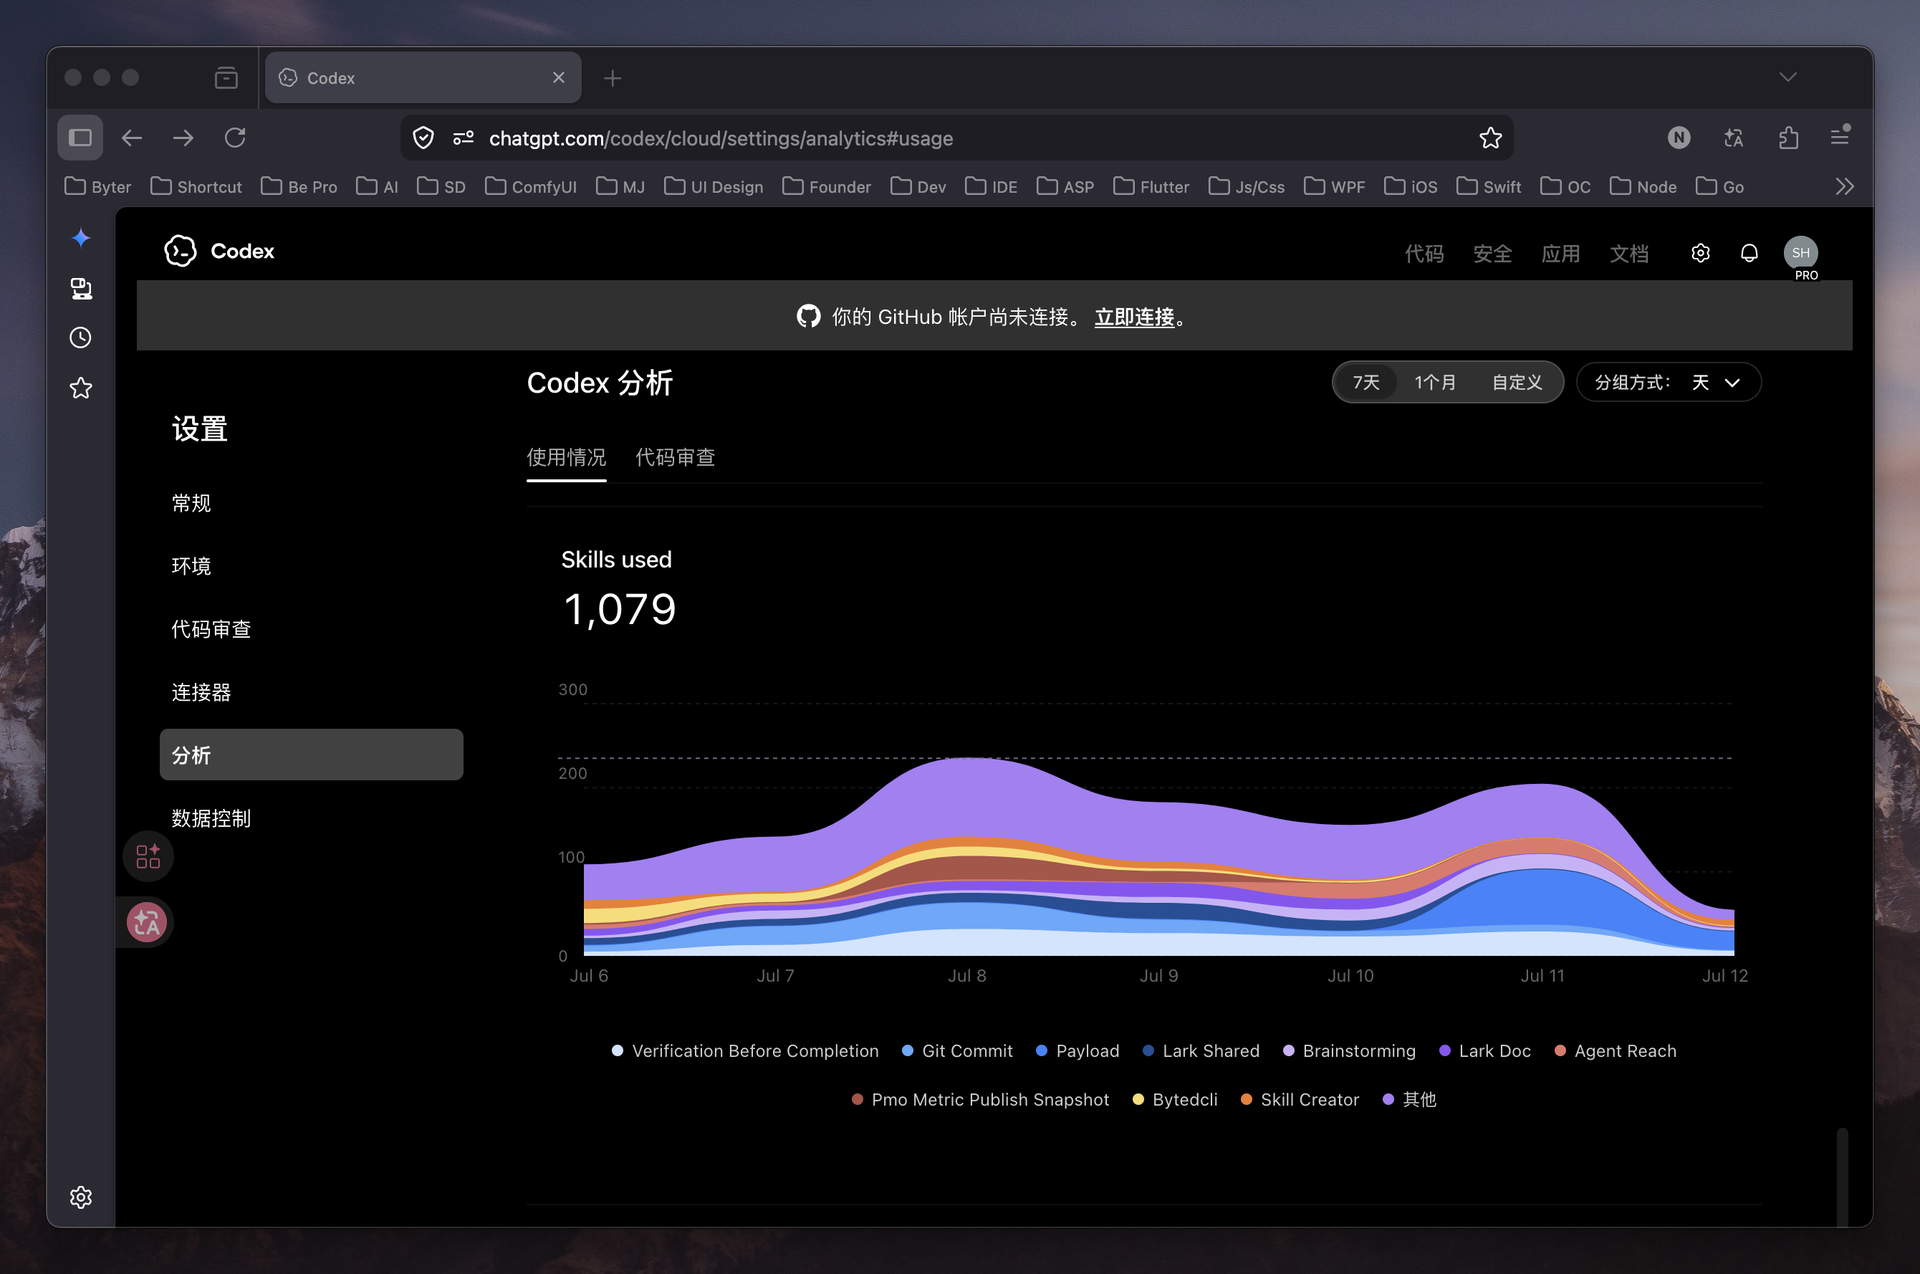1920x1274 pixels.
Task: Open the shield site protection icon
Action: pyautogui.click(x=424, y=138)
